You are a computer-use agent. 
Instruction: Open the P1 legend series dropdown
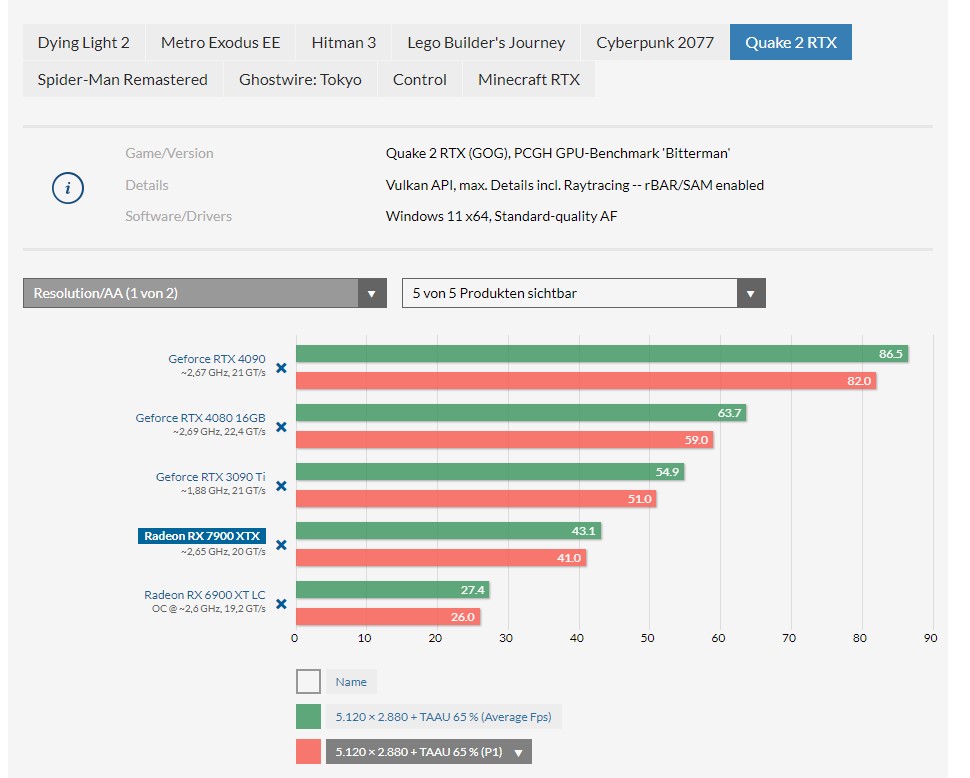click(429, 752)
